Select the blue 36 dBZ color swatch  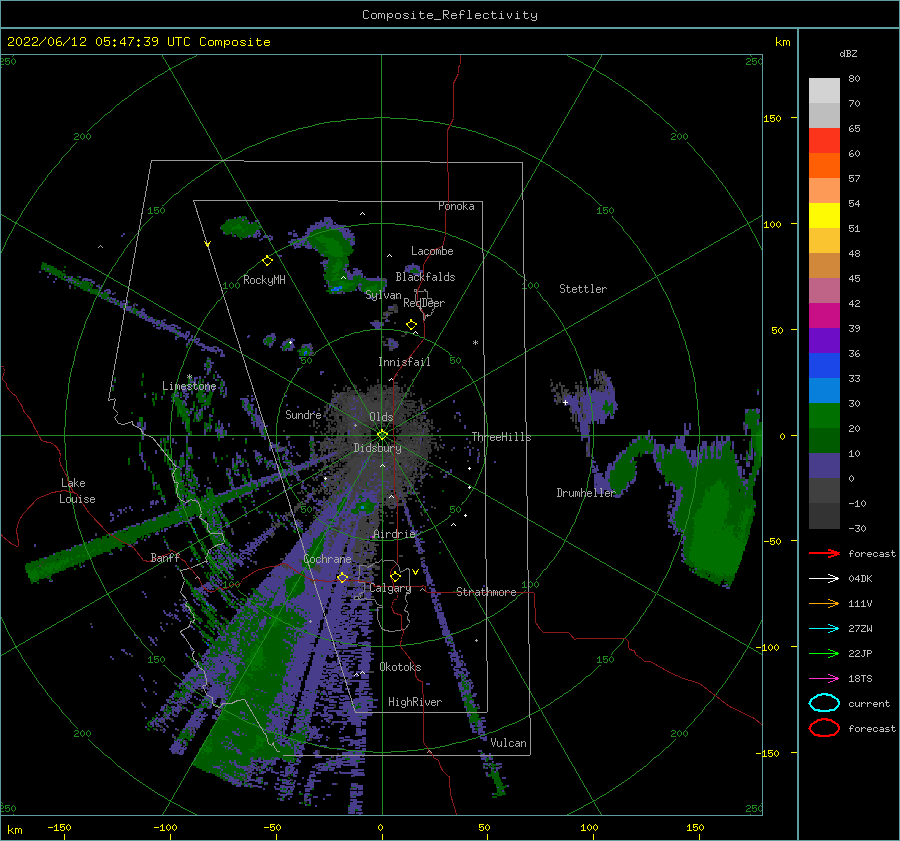pyautogui.click(x=824, y=365)
